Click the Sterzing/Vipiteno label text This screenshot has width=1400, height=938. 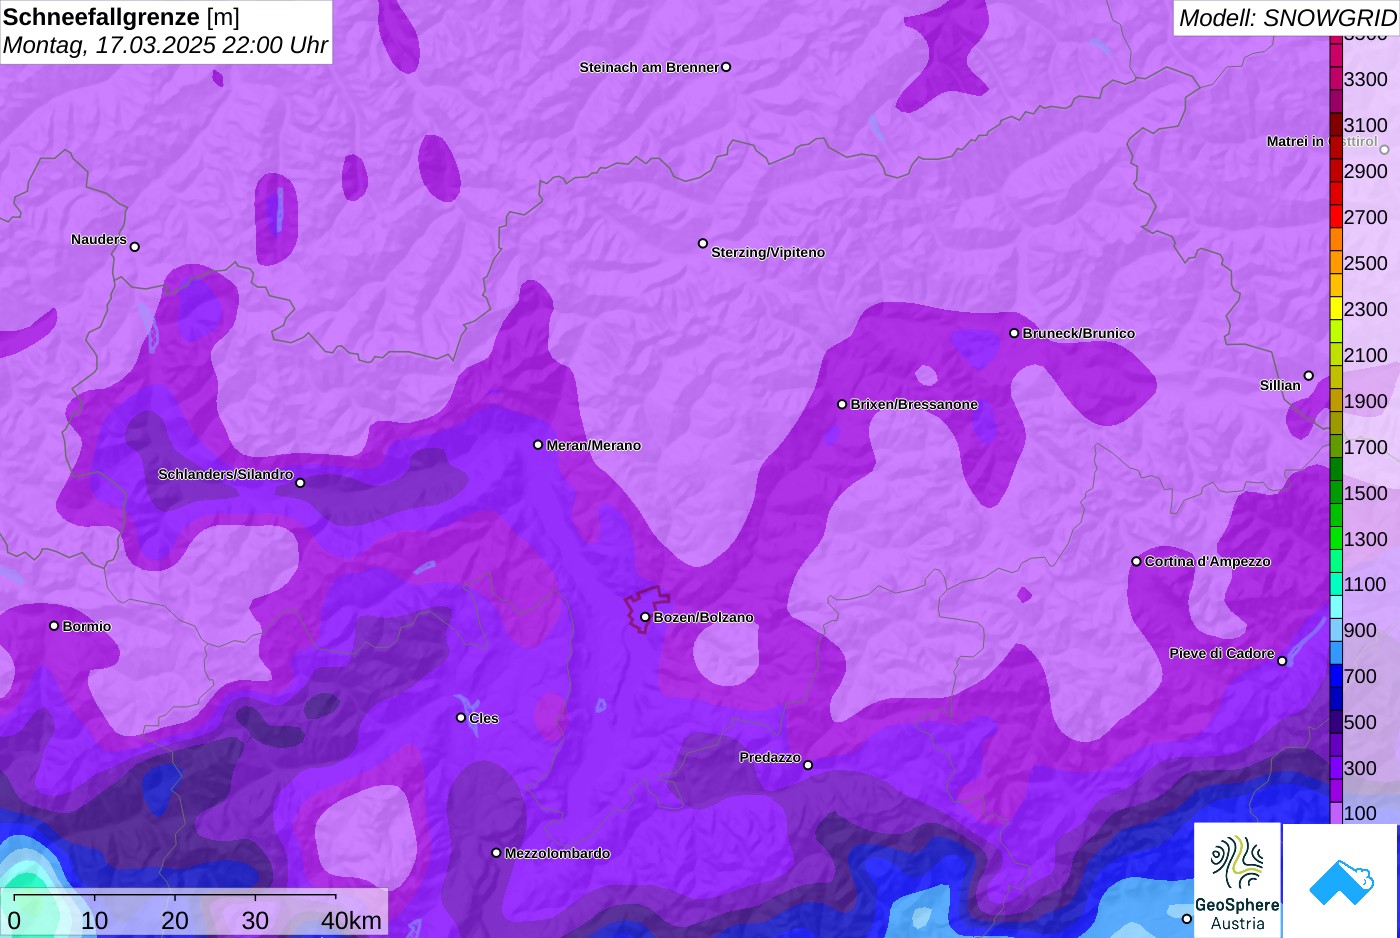768,252
